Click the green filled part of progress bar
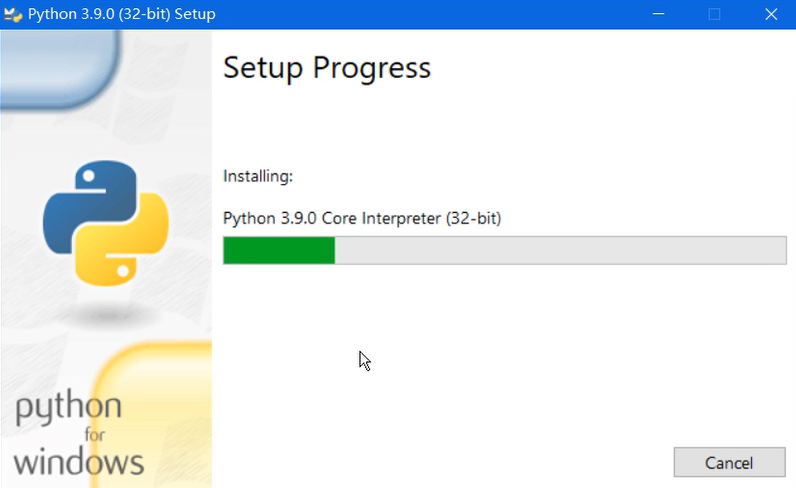796x488 pixels. coord(279,251)
